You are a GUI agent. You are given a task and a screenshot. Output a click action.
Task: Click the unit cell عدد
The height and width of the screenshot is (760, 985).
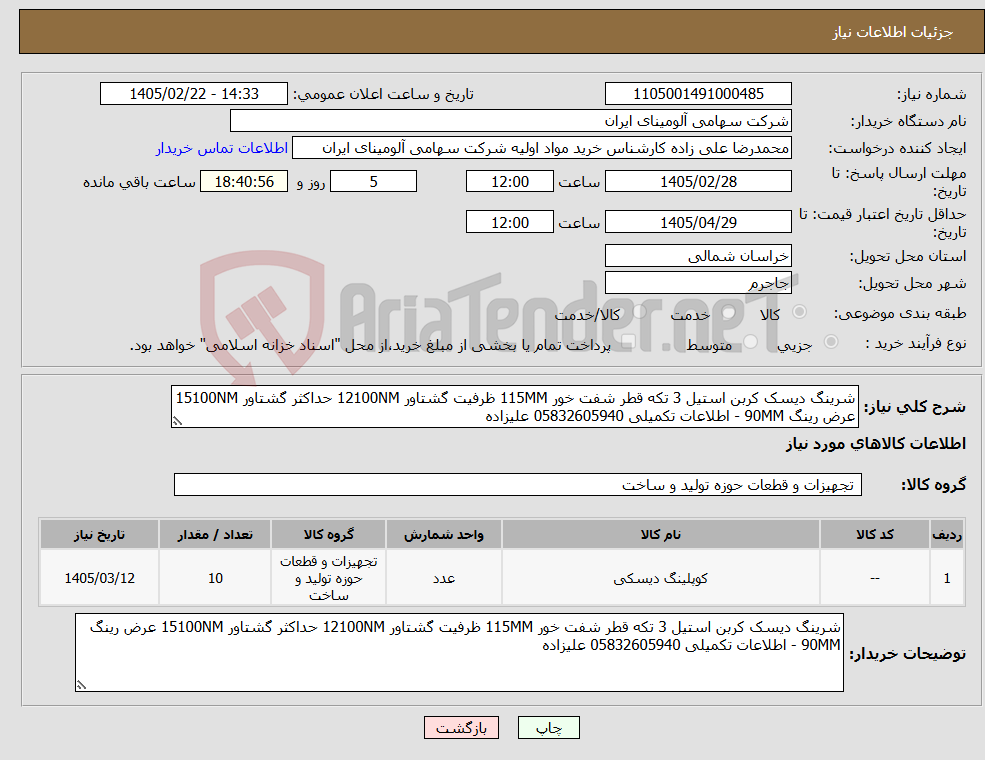tap(444, 578)
